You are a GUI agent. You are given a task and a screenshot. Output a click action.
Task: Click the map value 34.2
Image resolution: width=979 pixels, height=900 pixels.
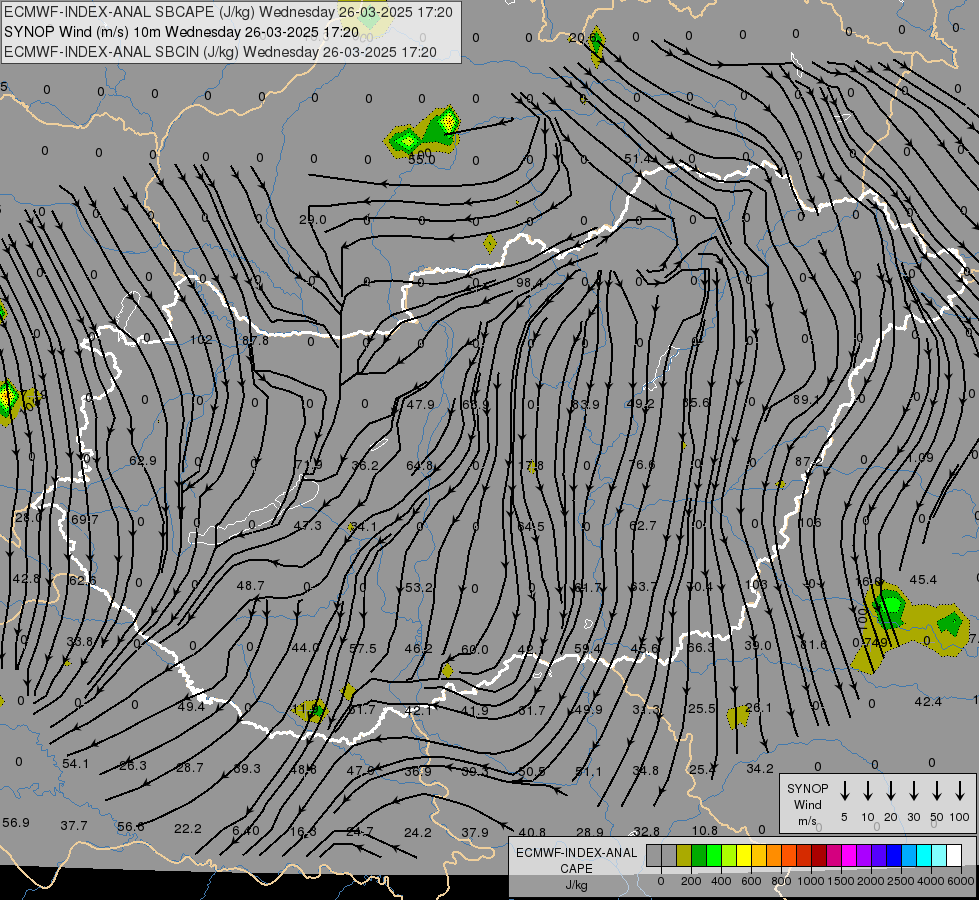pos(760,769)
